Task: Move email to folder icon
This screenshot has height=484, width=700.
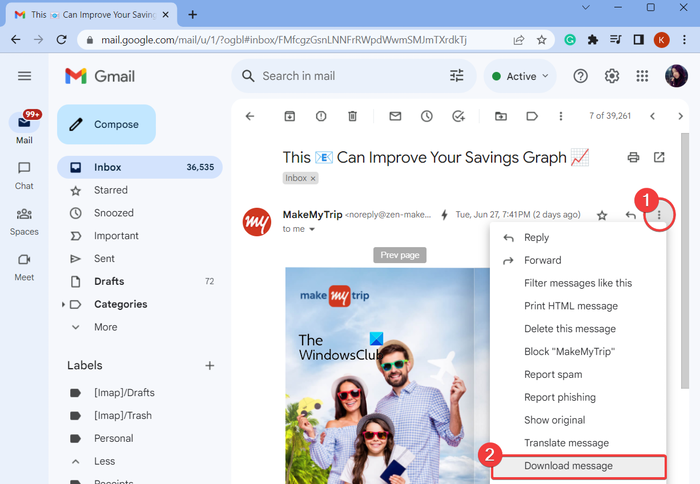Action: point(501,117)
